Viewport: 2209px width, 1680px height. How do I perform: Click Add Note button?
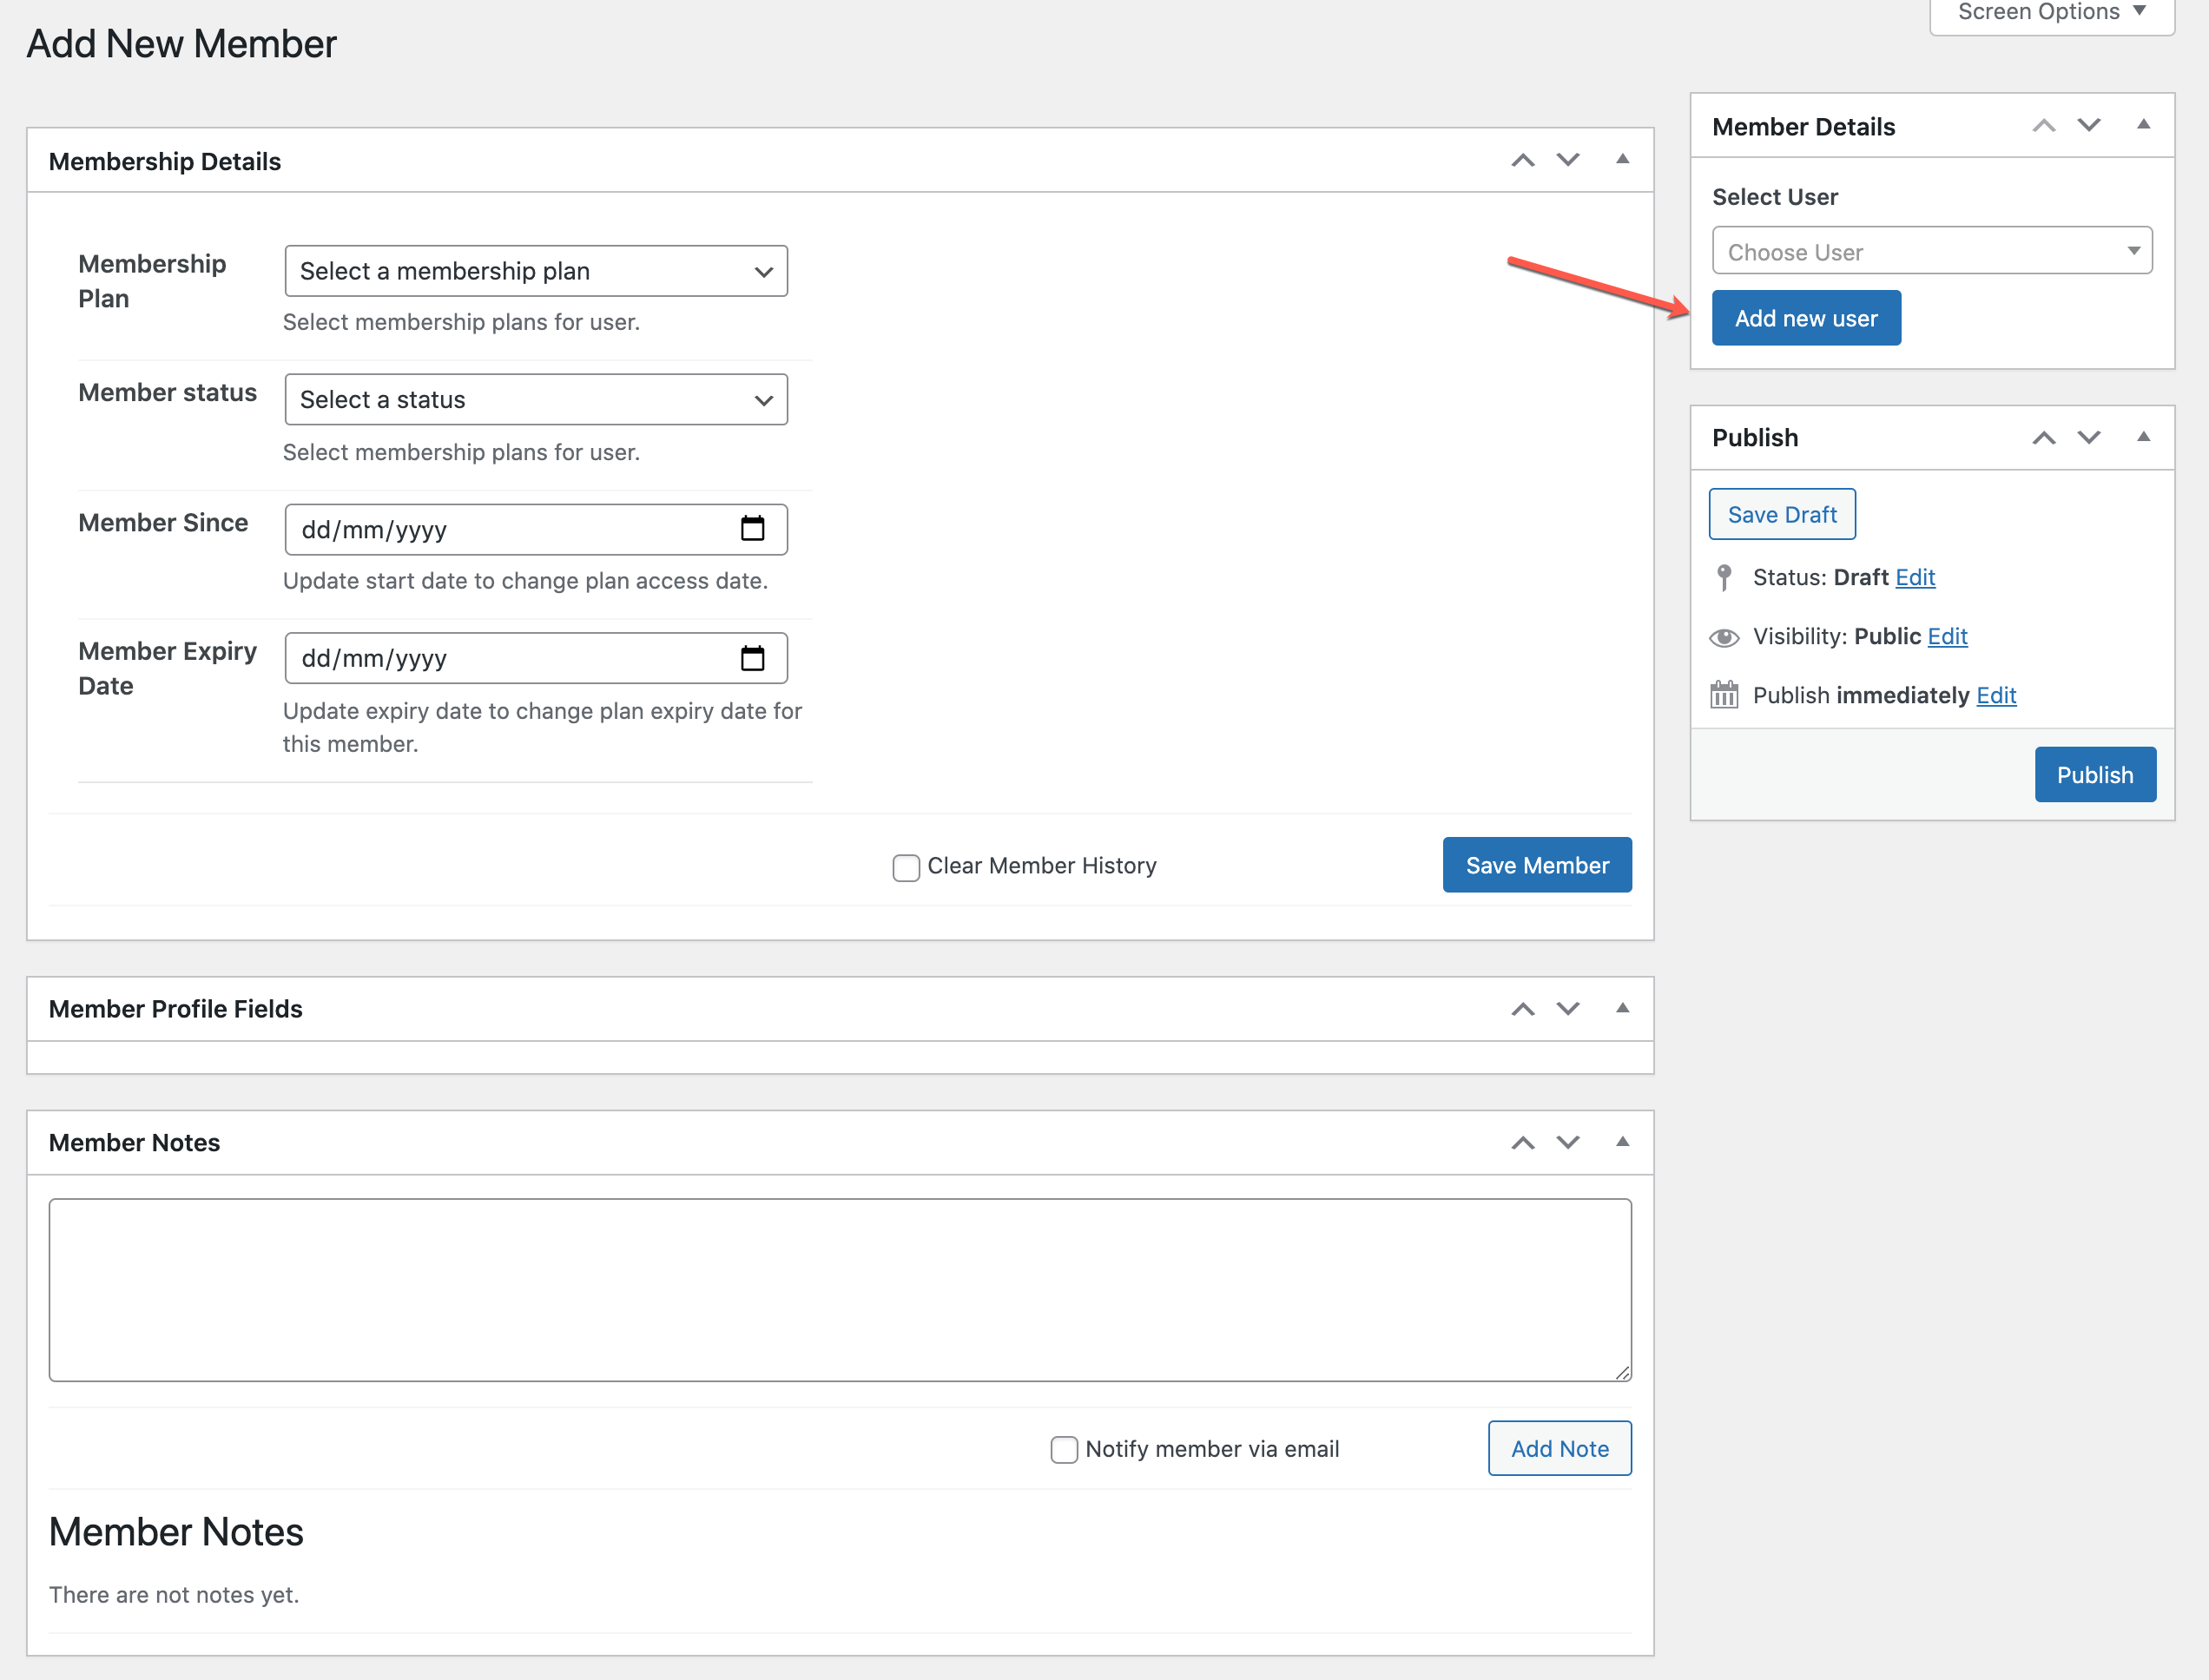pos(1559,1448)
